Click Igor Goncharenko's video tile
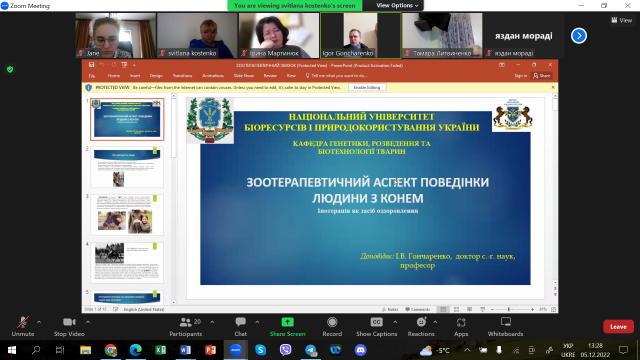 point(360,36)
